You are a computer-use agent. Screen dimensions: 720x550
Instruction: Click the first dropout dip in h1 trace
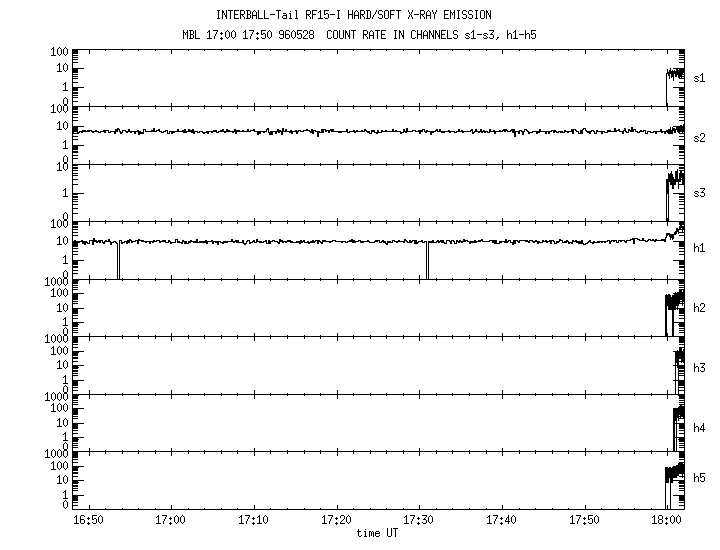(118, 260)
